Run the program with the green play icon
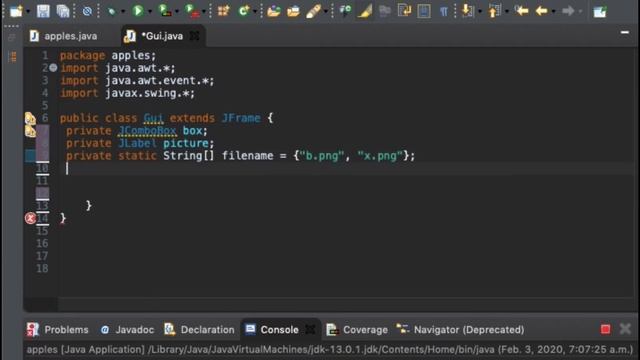The image size is (640, 360). [138, 11]
